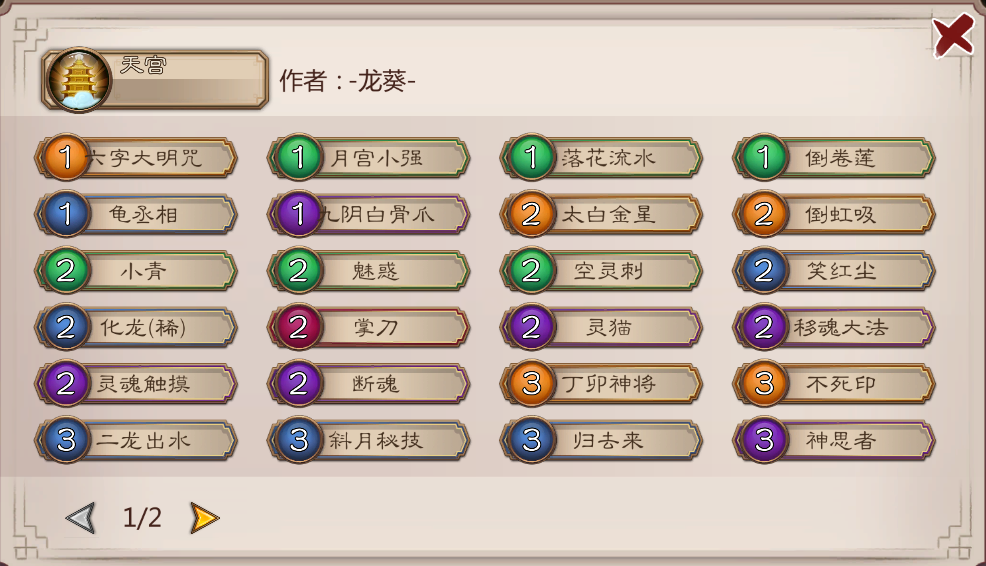Click the green cost orb on 小青
This screenshot has width=986, height=566.
[66, 270]
